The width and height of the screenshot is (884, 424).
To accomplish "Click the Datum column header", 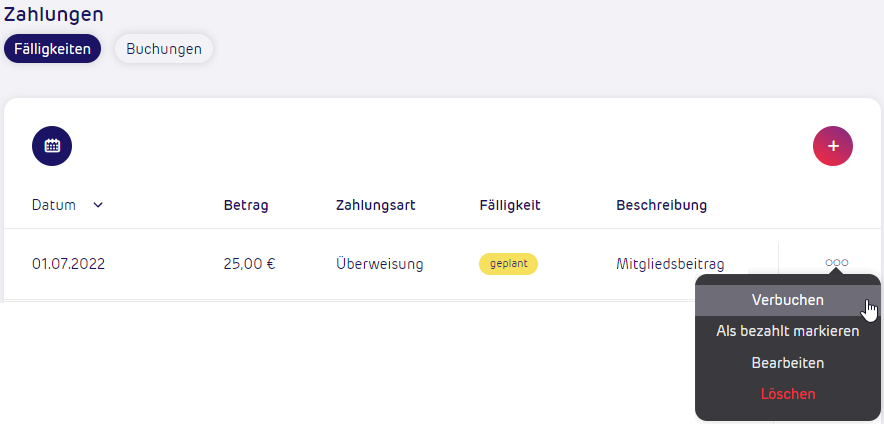I will pos(54,205).
